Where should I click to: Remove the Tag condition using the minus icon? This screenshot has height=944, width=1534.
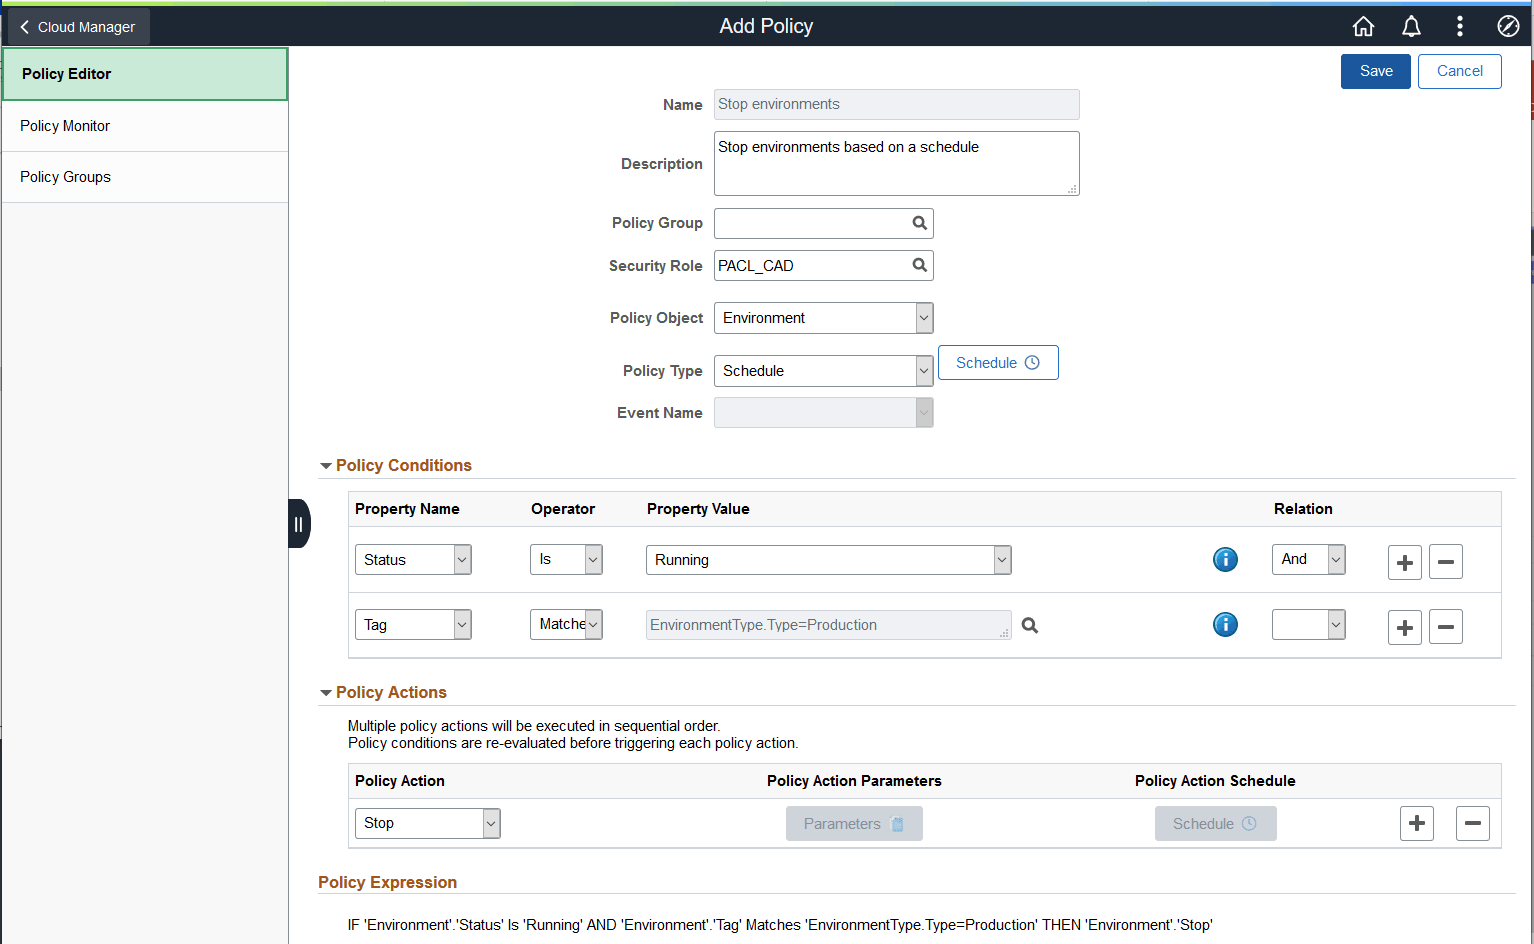click(x=1446, y=626)
